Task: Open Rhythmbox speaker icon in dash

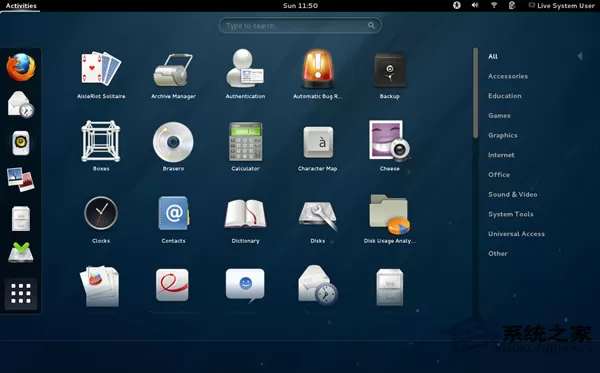Action: pyautogui.click(x=21, y=143)
